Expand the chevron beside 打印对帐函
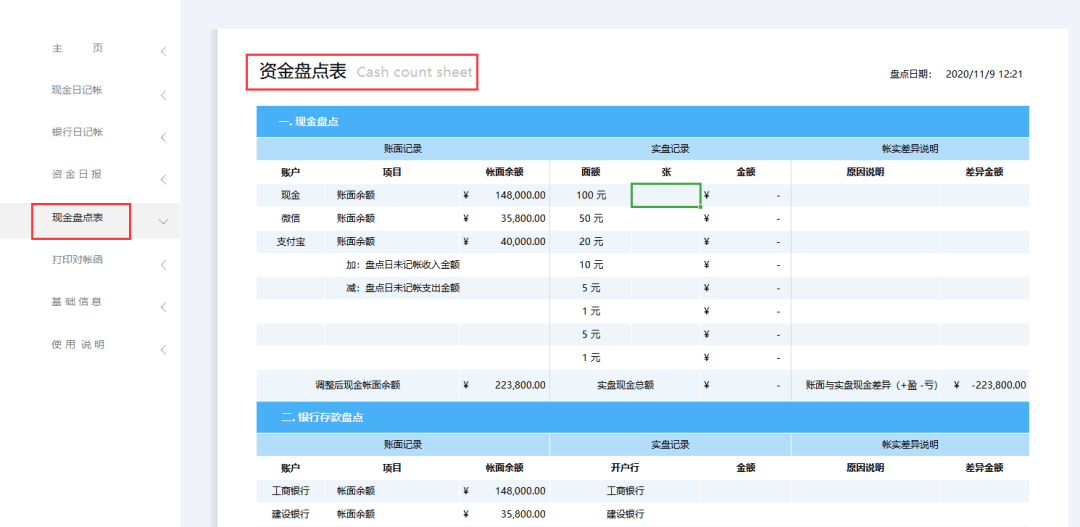1080x527 pixels. point(163,265)
